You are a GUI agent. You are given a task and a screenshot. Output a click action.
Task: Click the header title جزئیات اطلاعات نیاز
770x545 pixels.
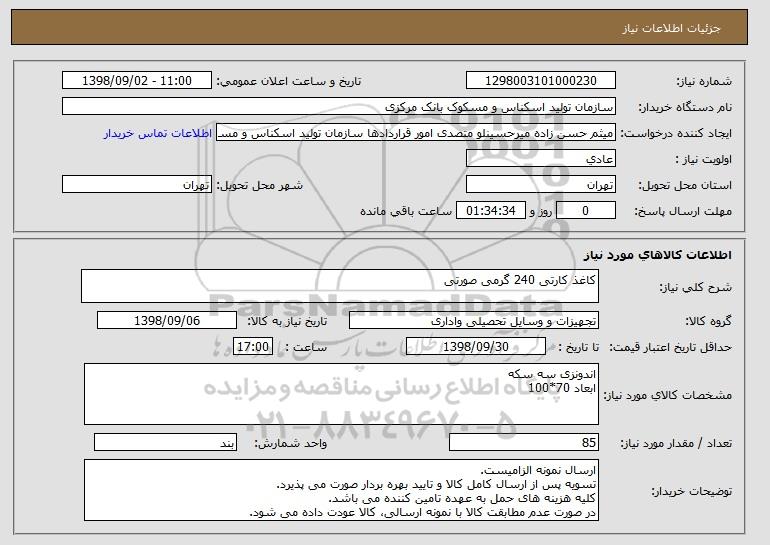coord(671,28)
